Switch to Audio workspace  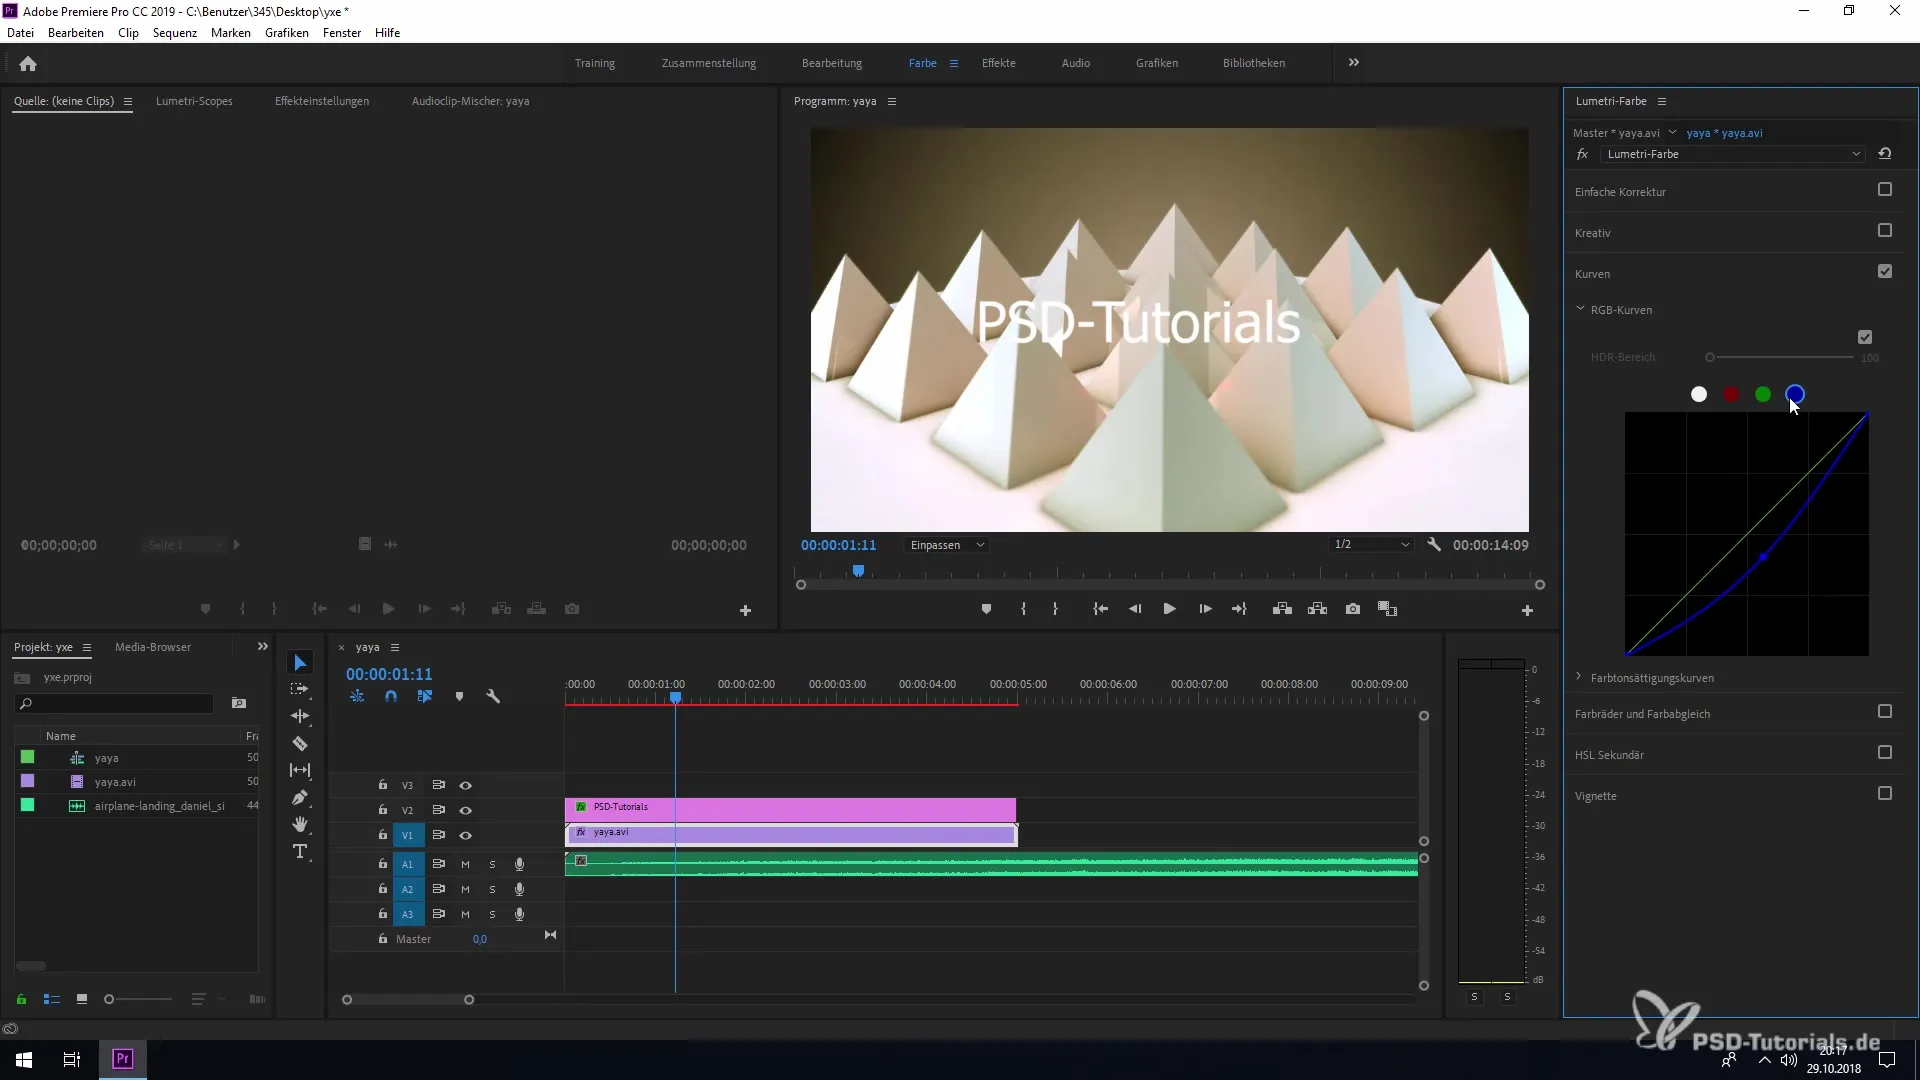(x=1076, y=63)
